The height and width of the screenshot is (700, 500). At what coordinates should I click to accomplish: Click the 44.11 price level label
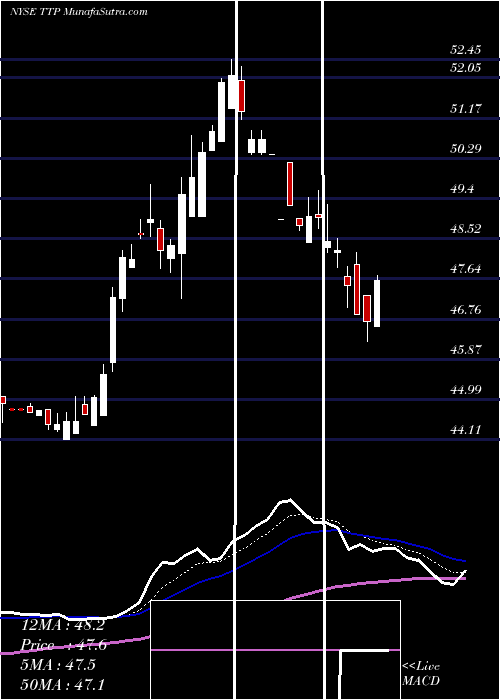click(x=466, y=430)
